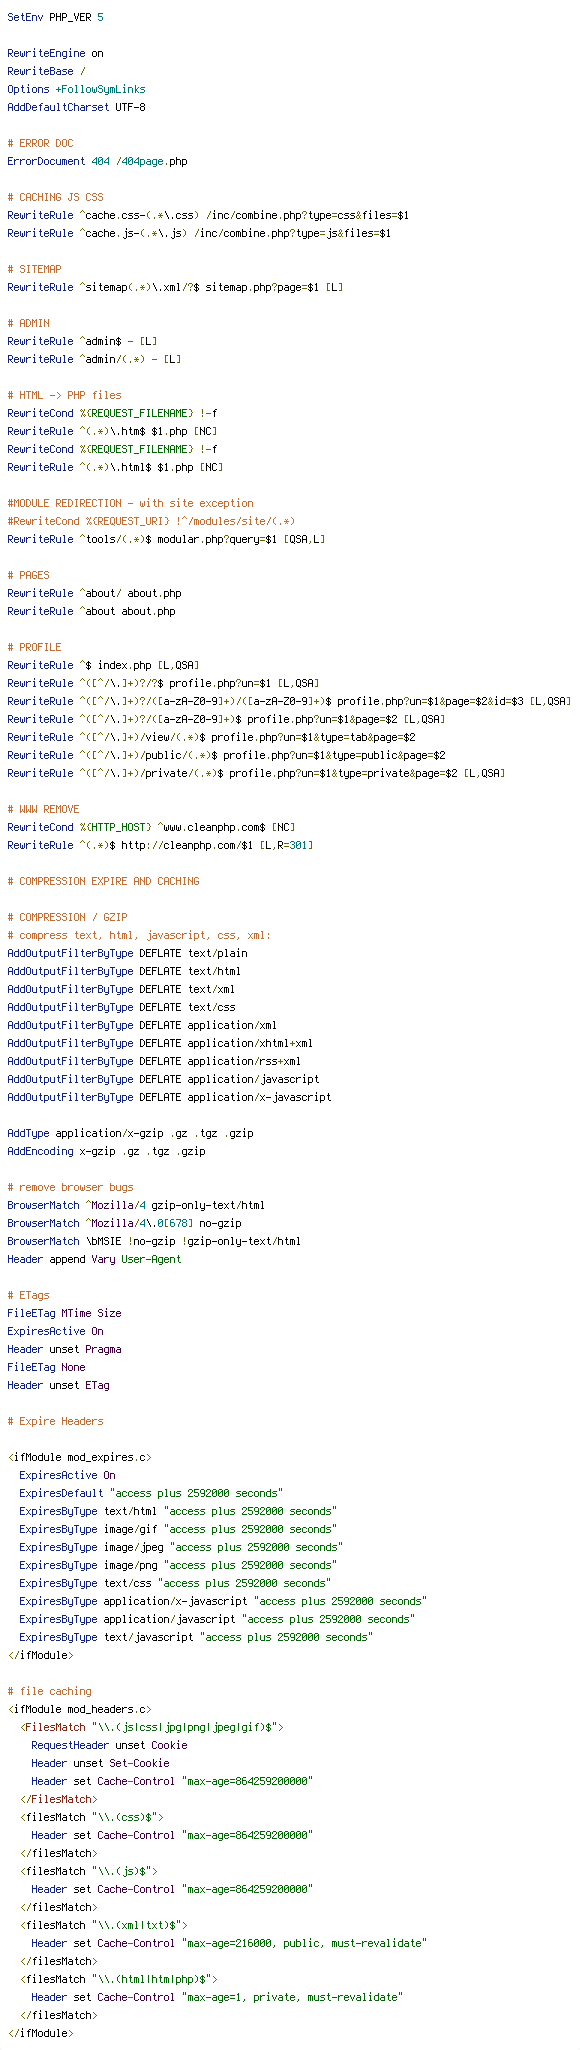The height and width of the screenshot is (2050, 580).
Task: Click the profile rule with 'type=public&page=$2'
Action: (226, 756)
